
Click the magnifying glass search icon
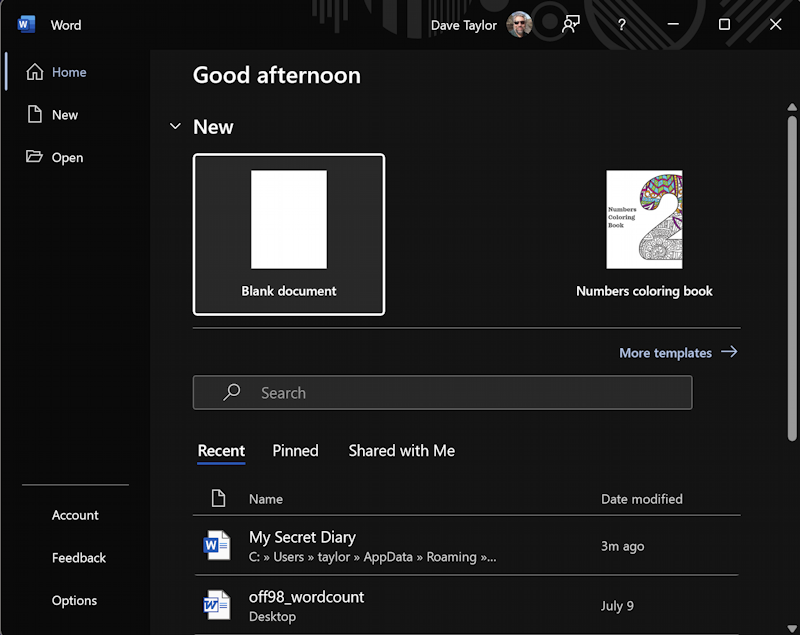pos(232,392)
